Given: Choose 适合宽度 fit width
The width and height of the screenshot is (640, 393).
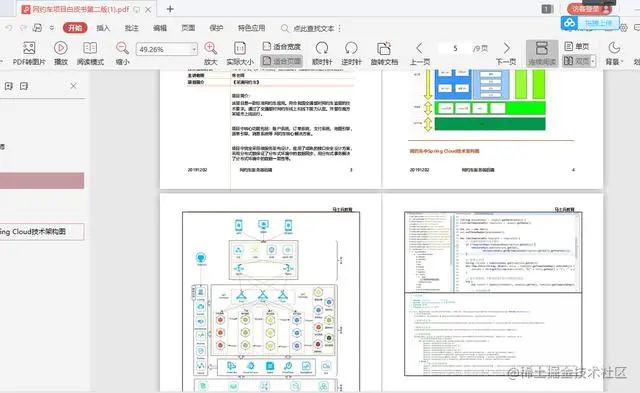Looking at the screenshot, I should [x=282, y=46].
